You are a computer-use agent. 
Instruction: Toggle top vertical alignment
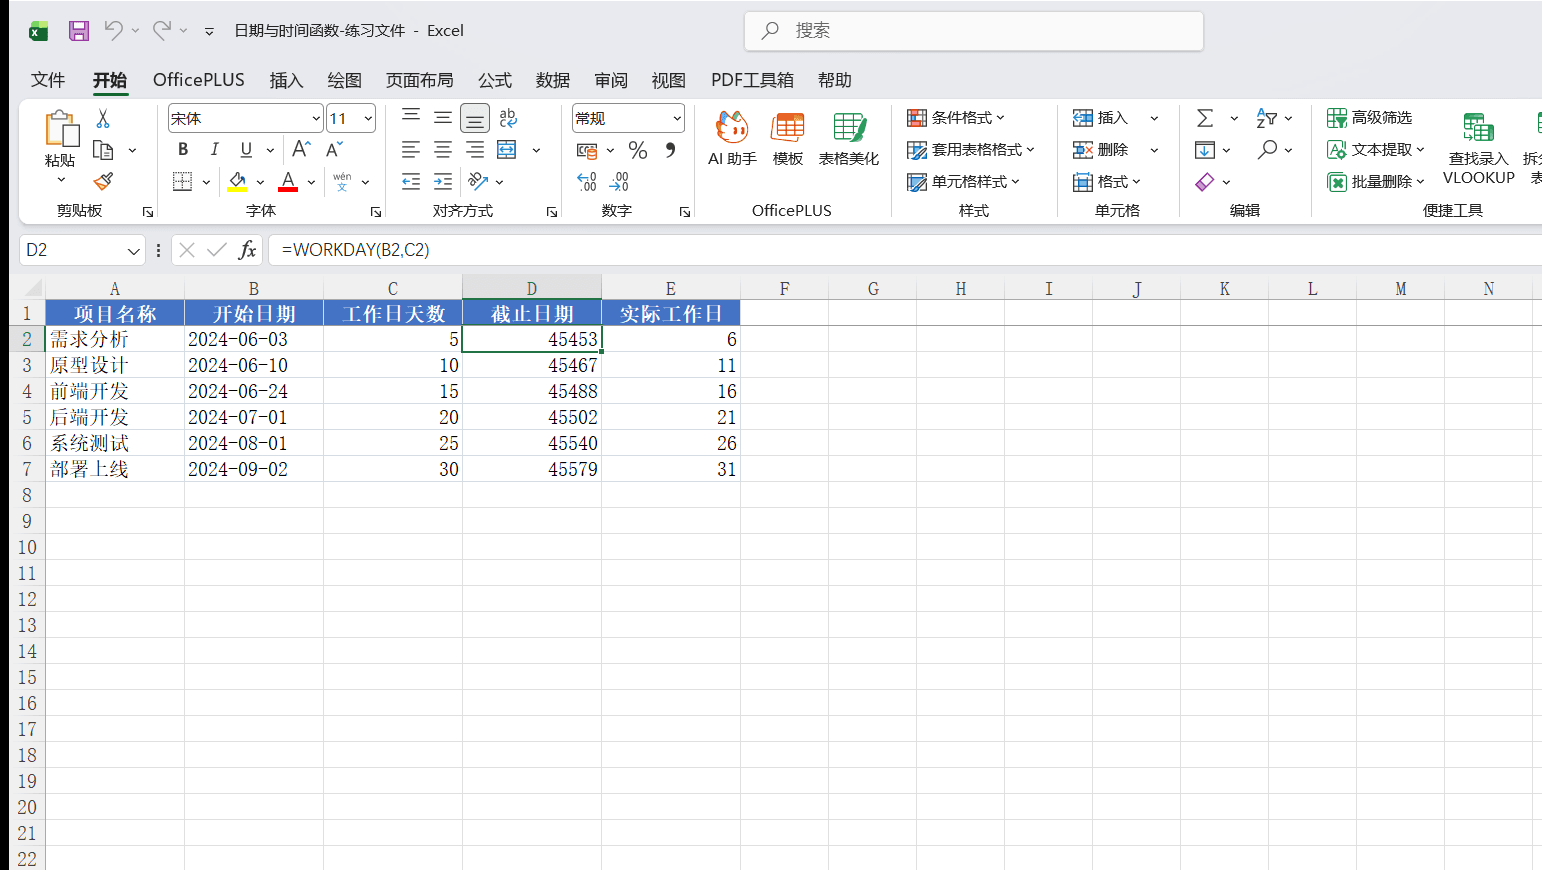[411, 118]
